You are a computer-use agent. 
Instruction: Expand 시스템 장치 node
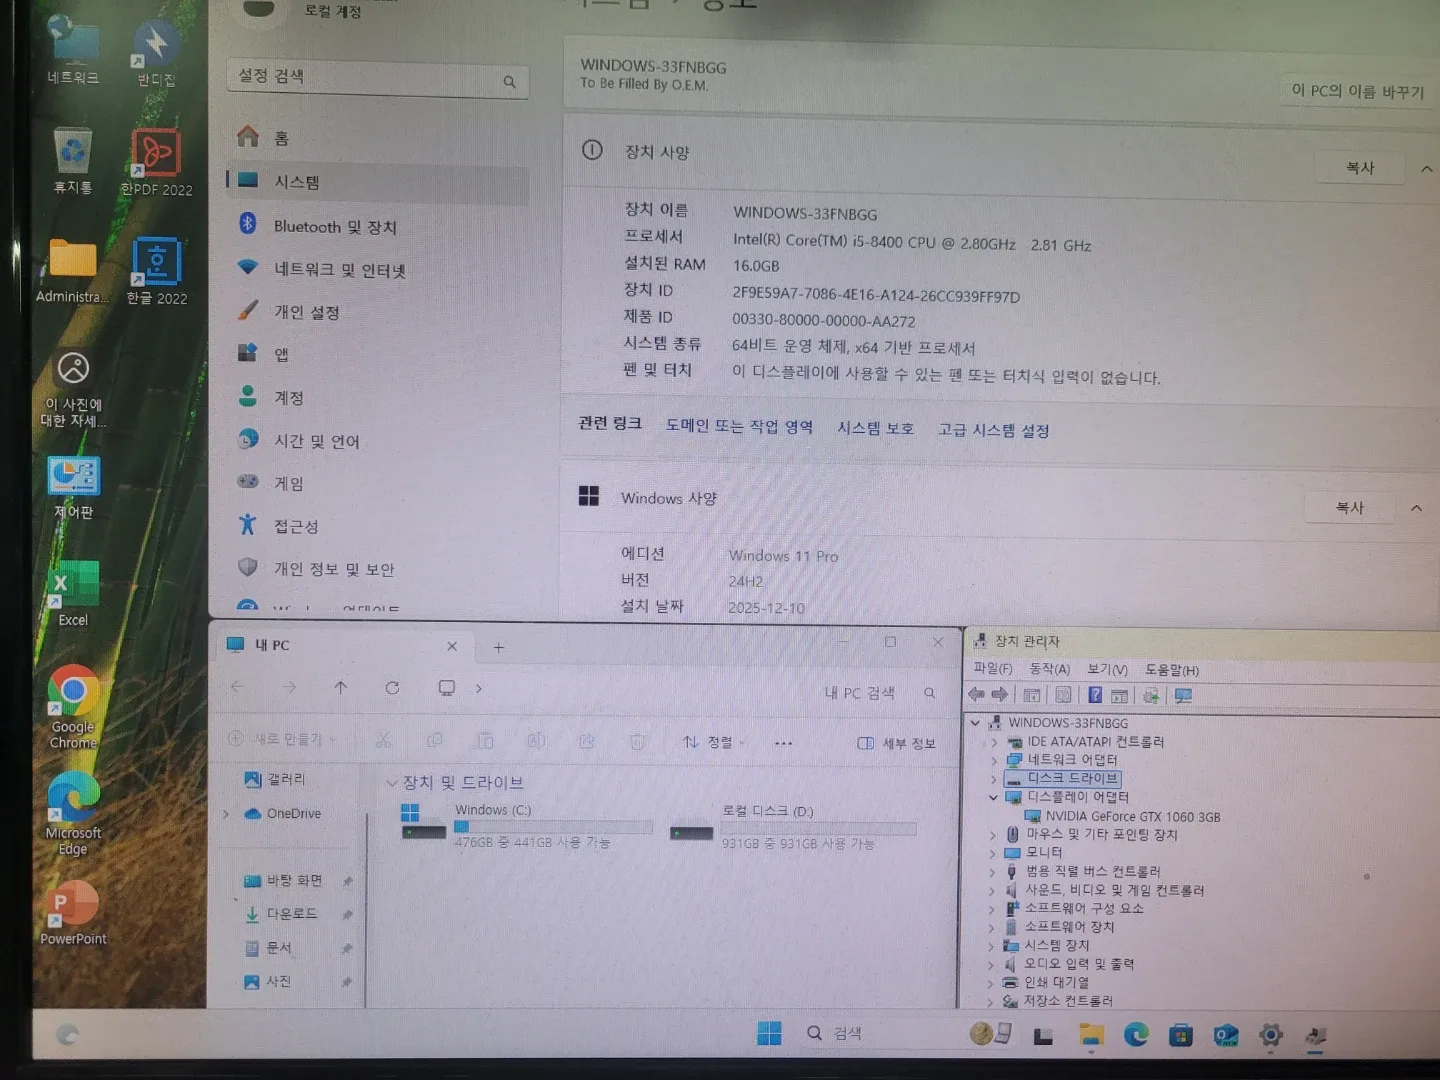point(991,946)
